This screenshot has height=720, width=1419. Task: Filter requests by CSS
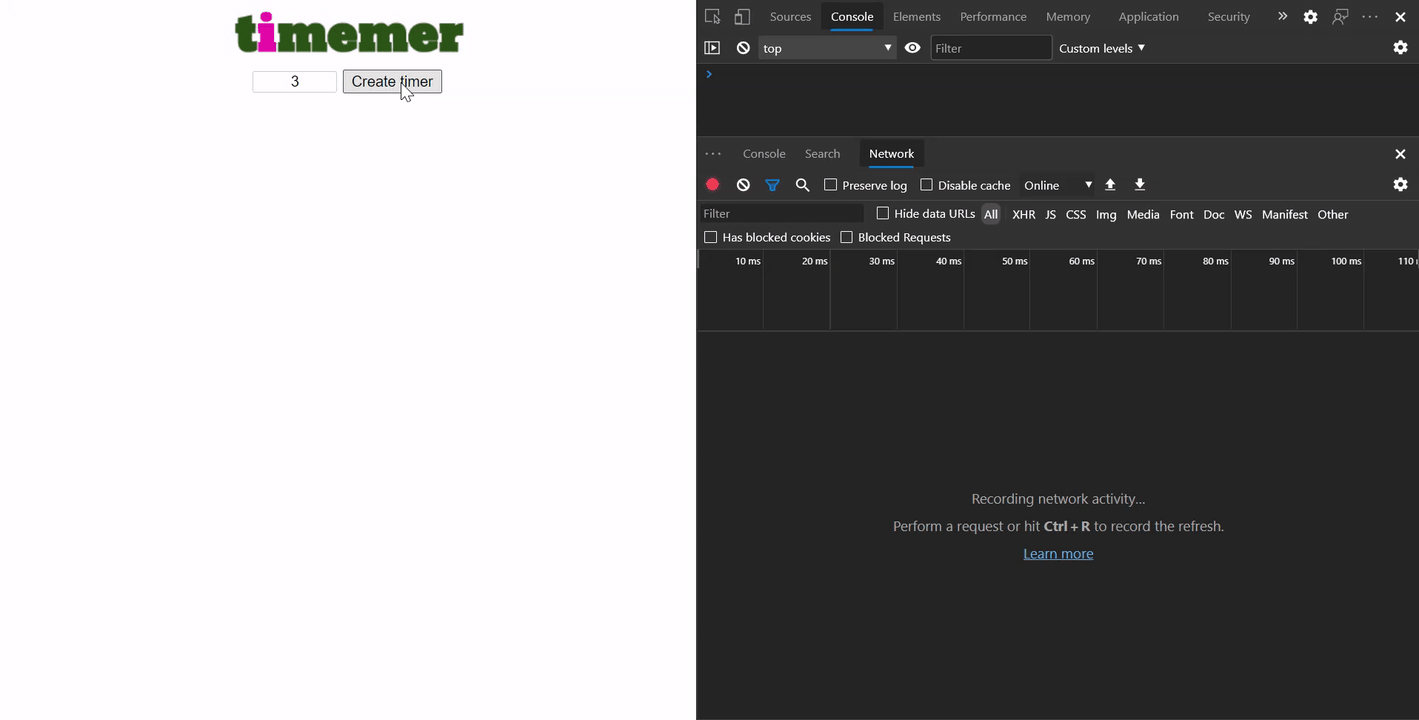click(x=1075, y=214)
